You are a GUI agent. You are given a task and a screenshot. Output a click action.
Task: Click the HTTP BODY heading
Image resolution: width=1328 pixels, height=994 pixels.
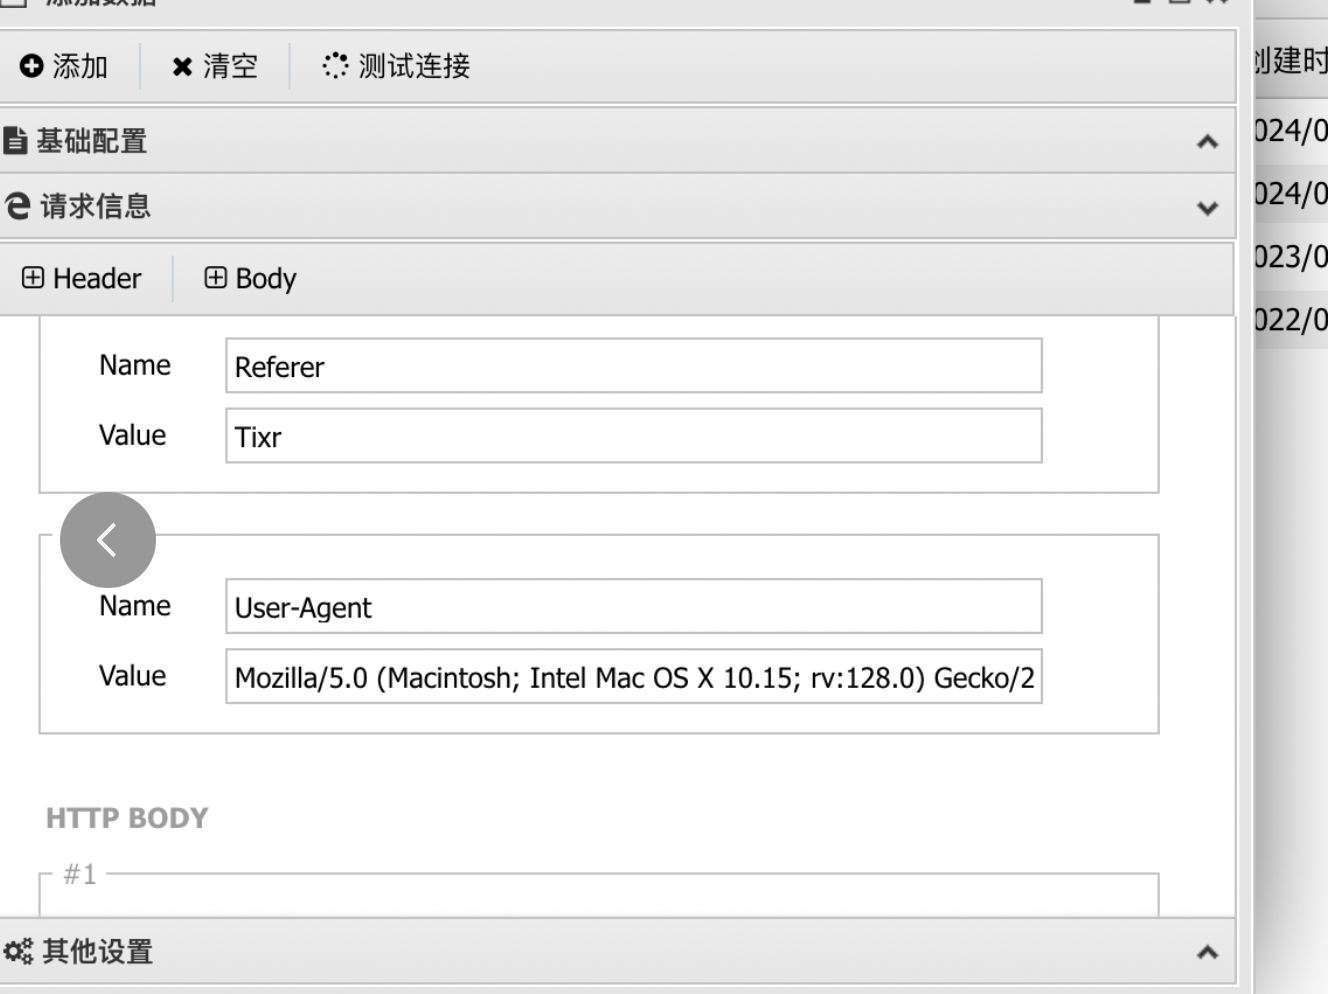click(x=127, y=818)
